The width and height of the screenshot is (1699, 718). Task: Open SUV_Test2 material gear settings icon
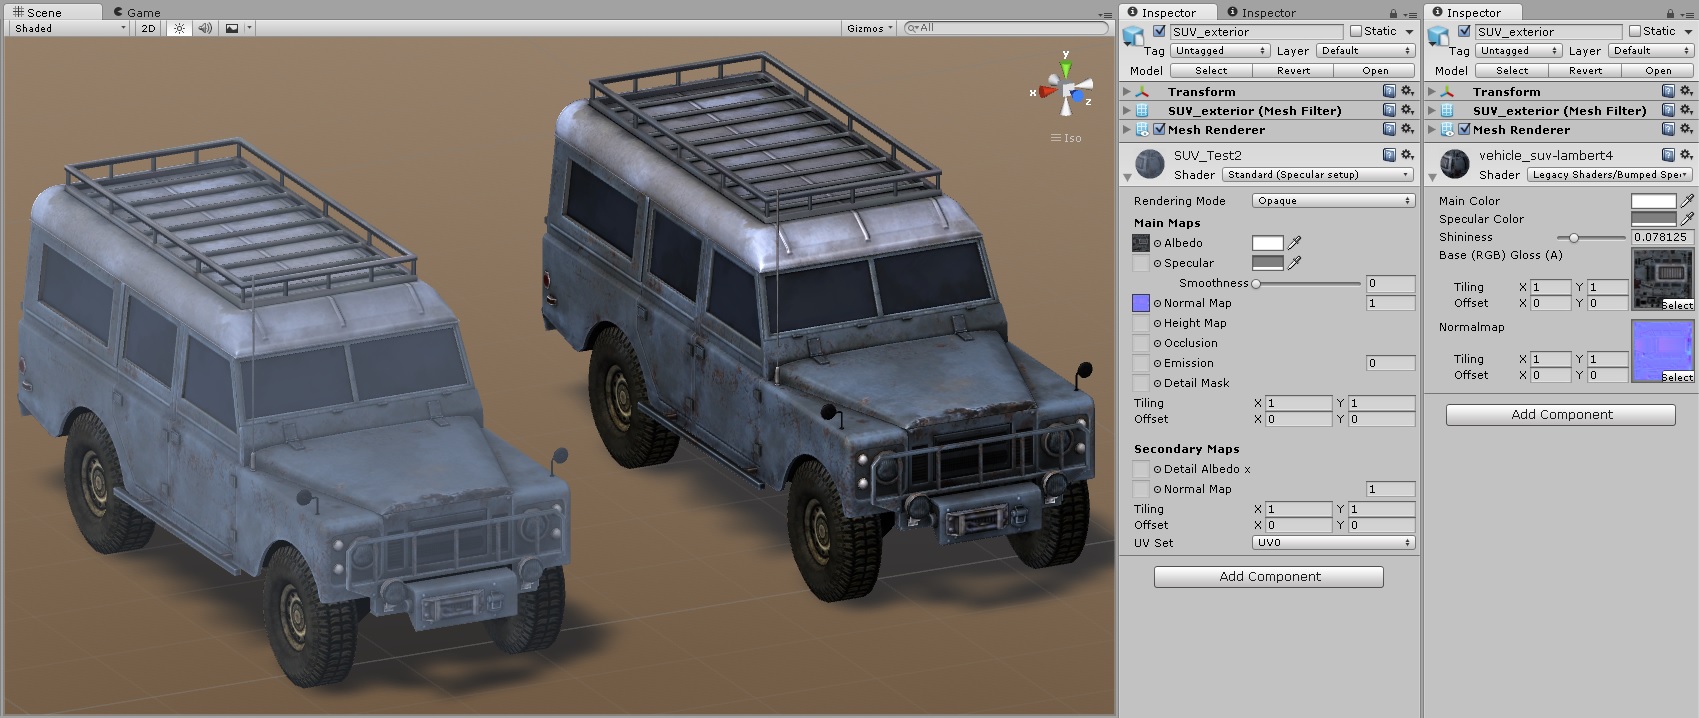click(1407, 155)
